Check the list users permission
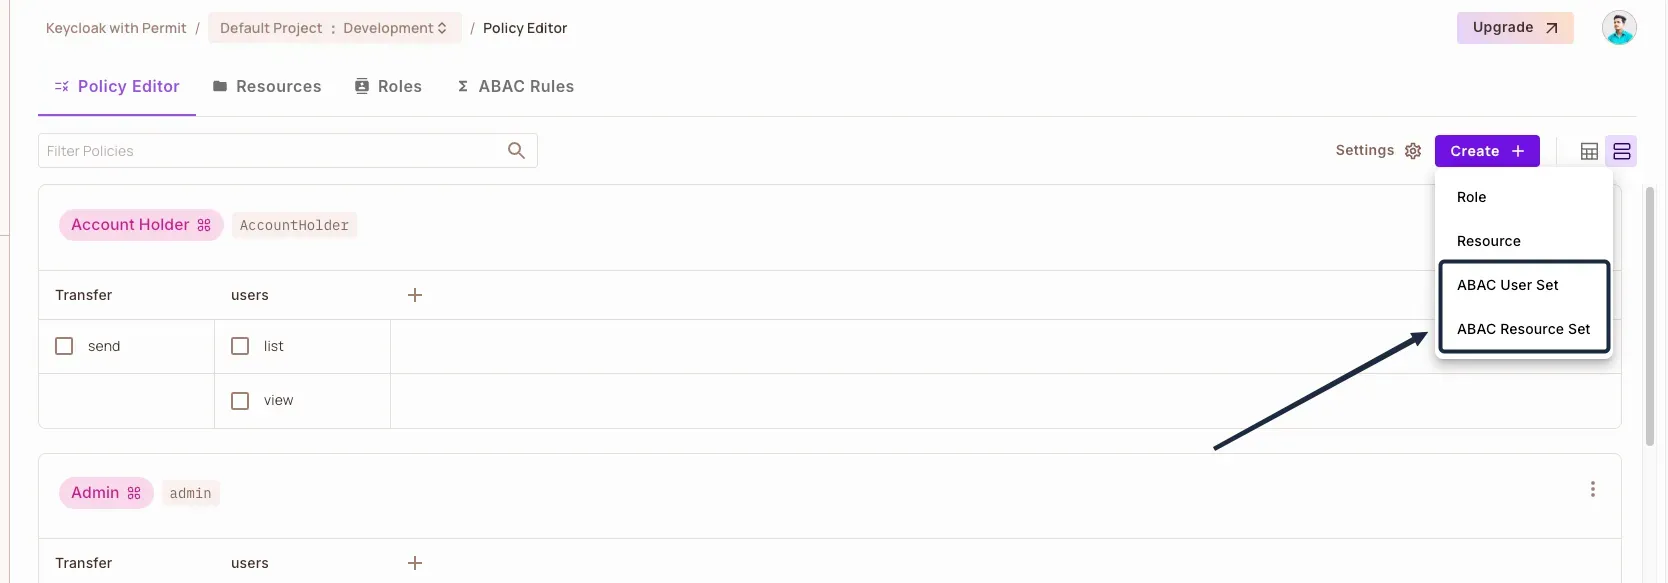1668x583 pixels. [x=240, y=346]
